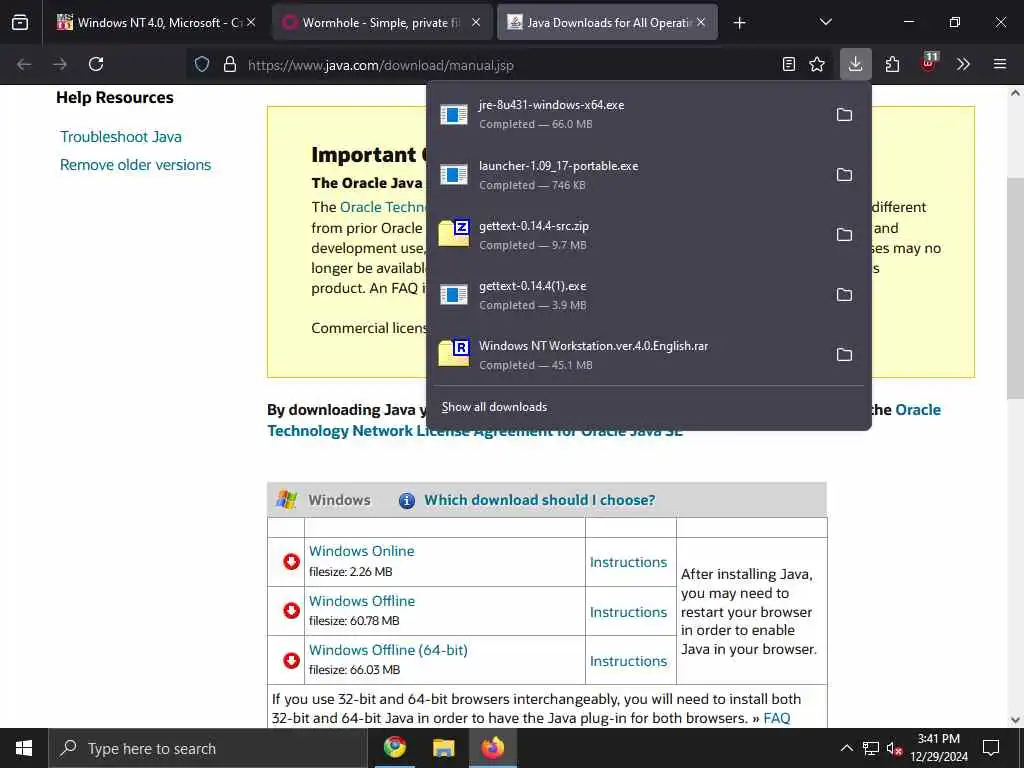Open Troubleshoot Java link
This screenshot has height=768, width=1024.
[121, 136]
